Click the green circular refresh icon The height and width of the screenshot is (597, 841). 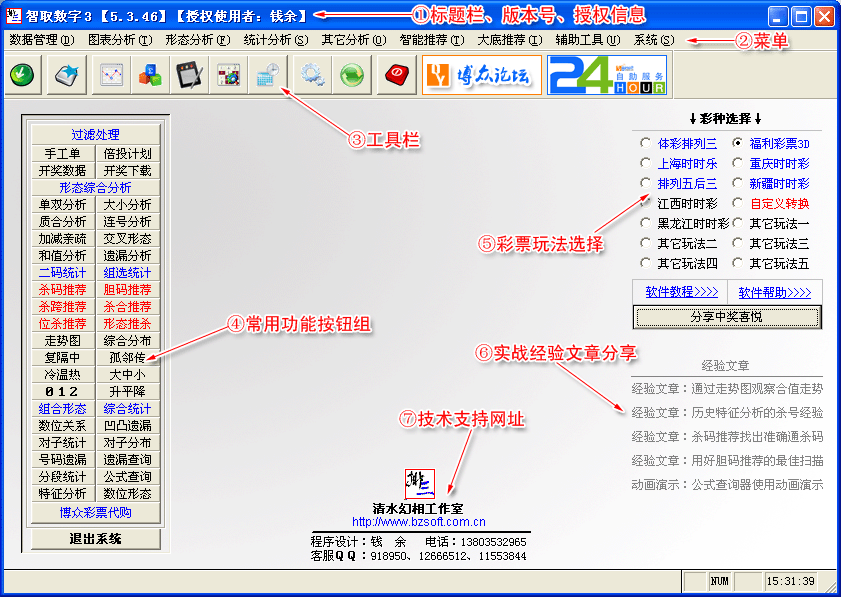(x=352, y=75)
